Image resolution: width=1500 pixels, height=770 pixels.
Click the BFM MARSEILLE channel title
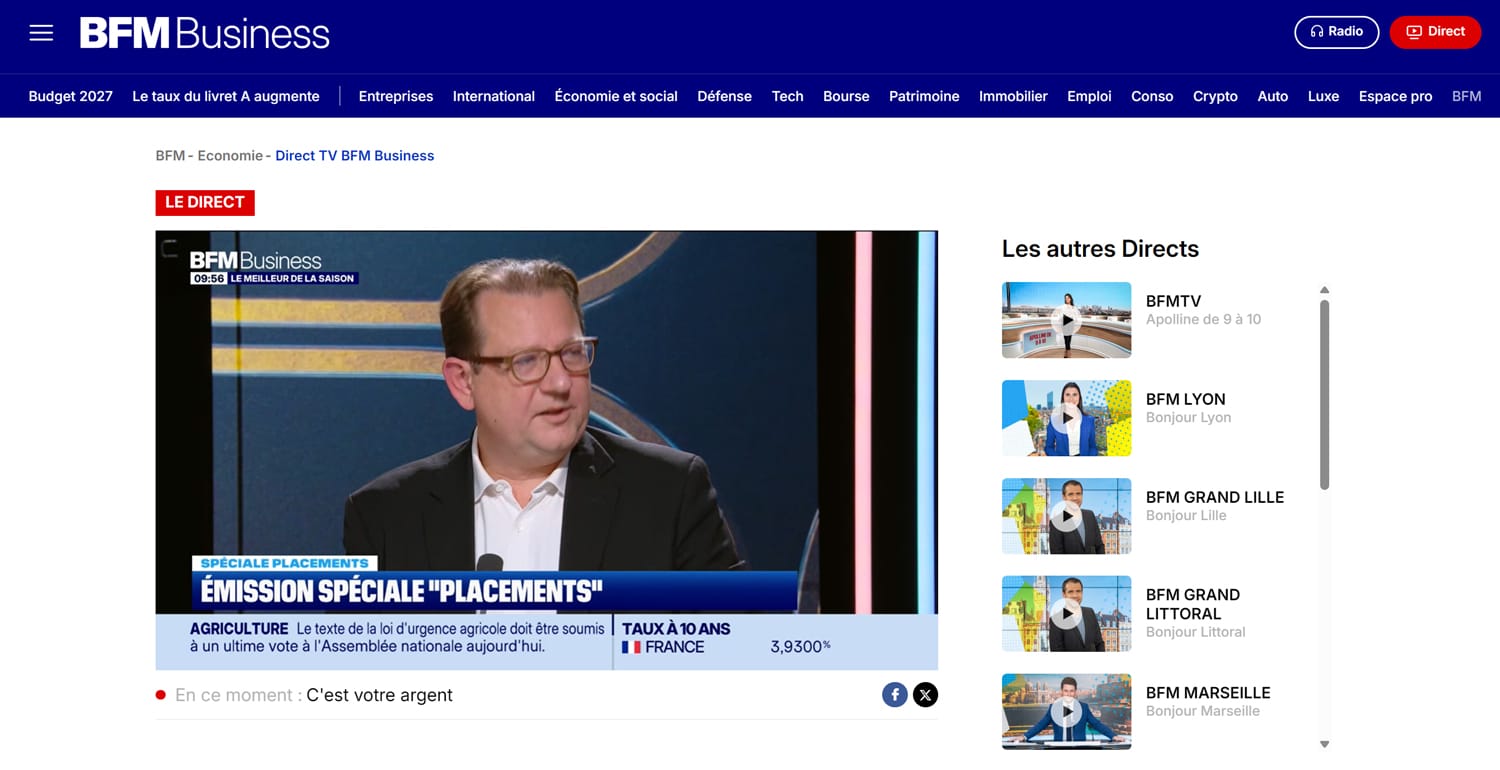(1208, 692)
